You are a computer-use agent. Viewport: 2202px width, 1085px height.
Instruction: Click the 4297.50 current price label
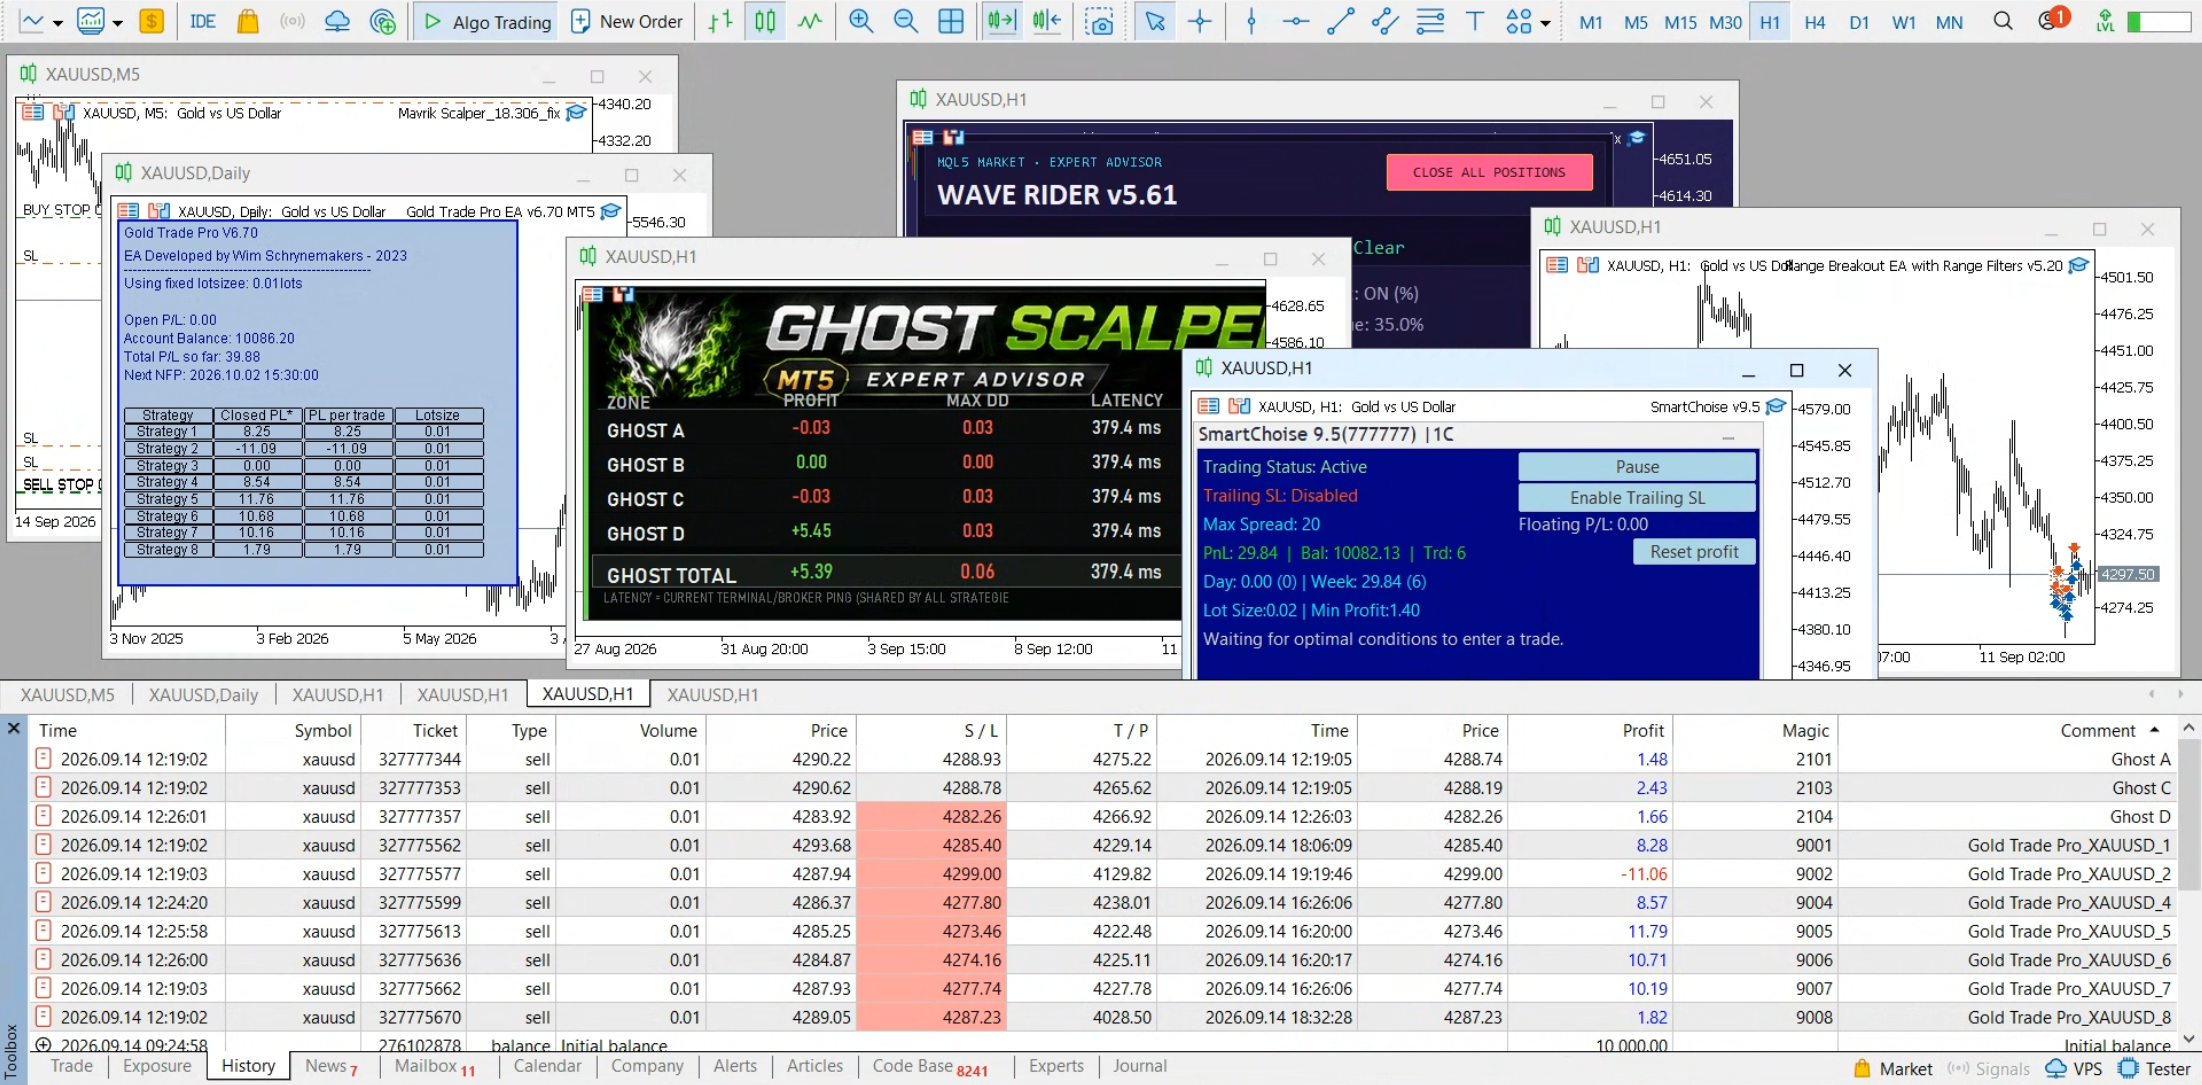point(2128,574)
